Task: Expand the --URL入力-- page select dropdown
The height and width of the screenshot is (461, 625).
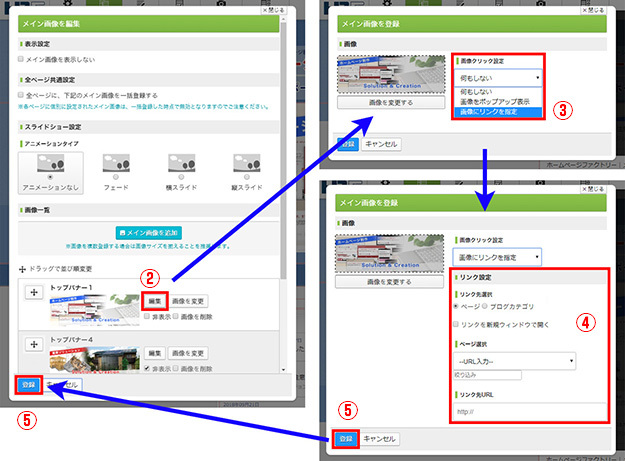Action: [x=514, y=361]
